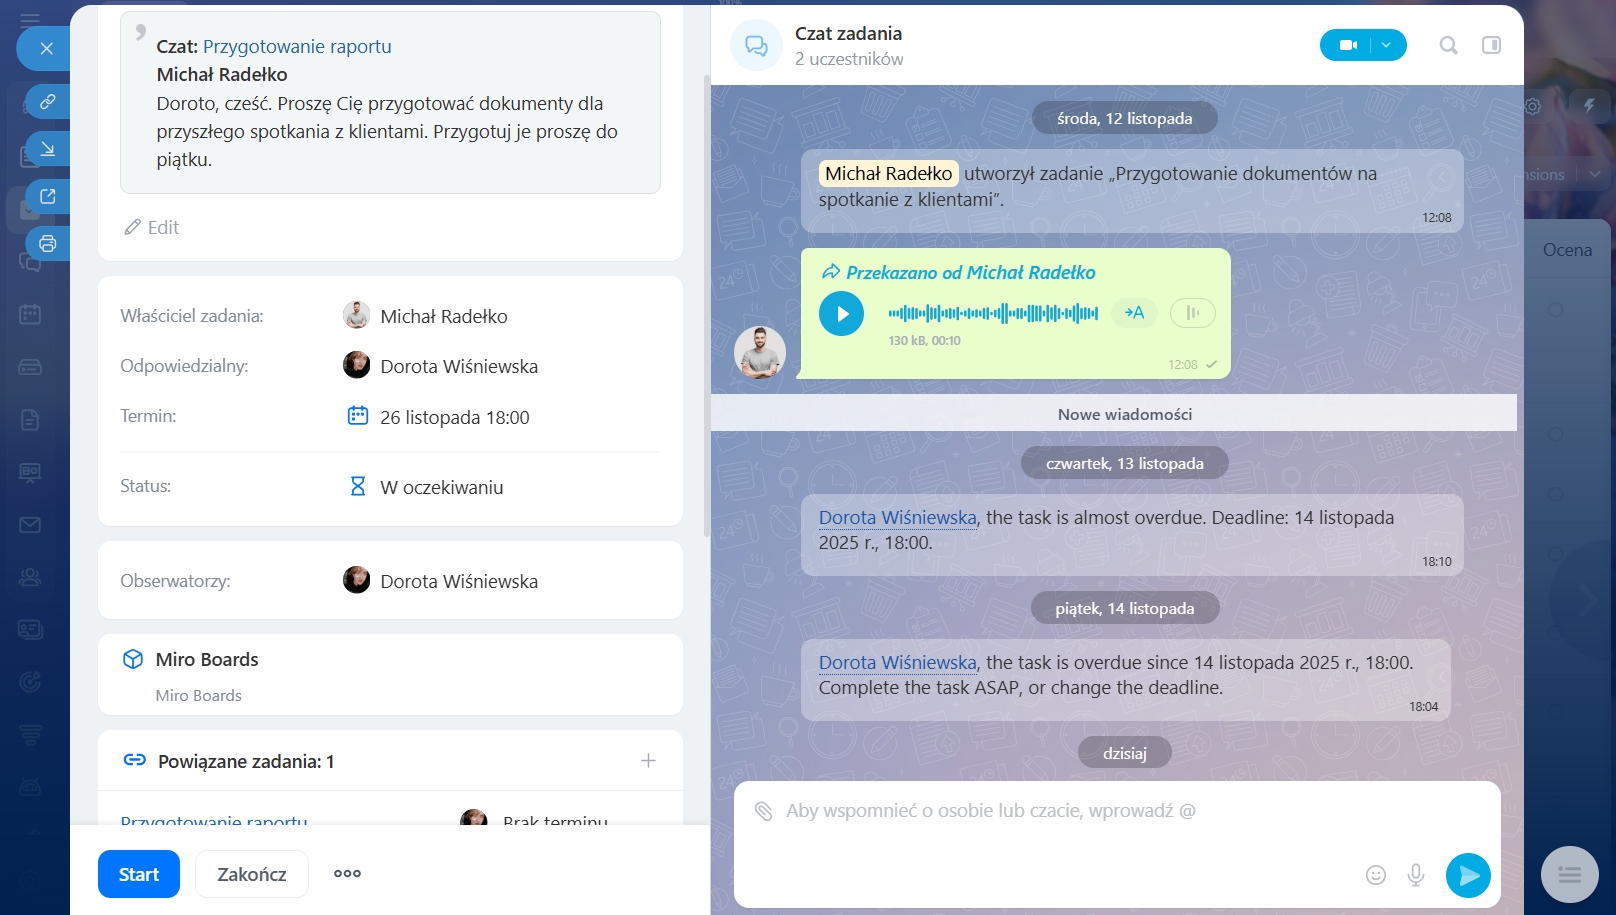
Task: Click the środa, 12 listopada date label
Action: [1125, 118]
